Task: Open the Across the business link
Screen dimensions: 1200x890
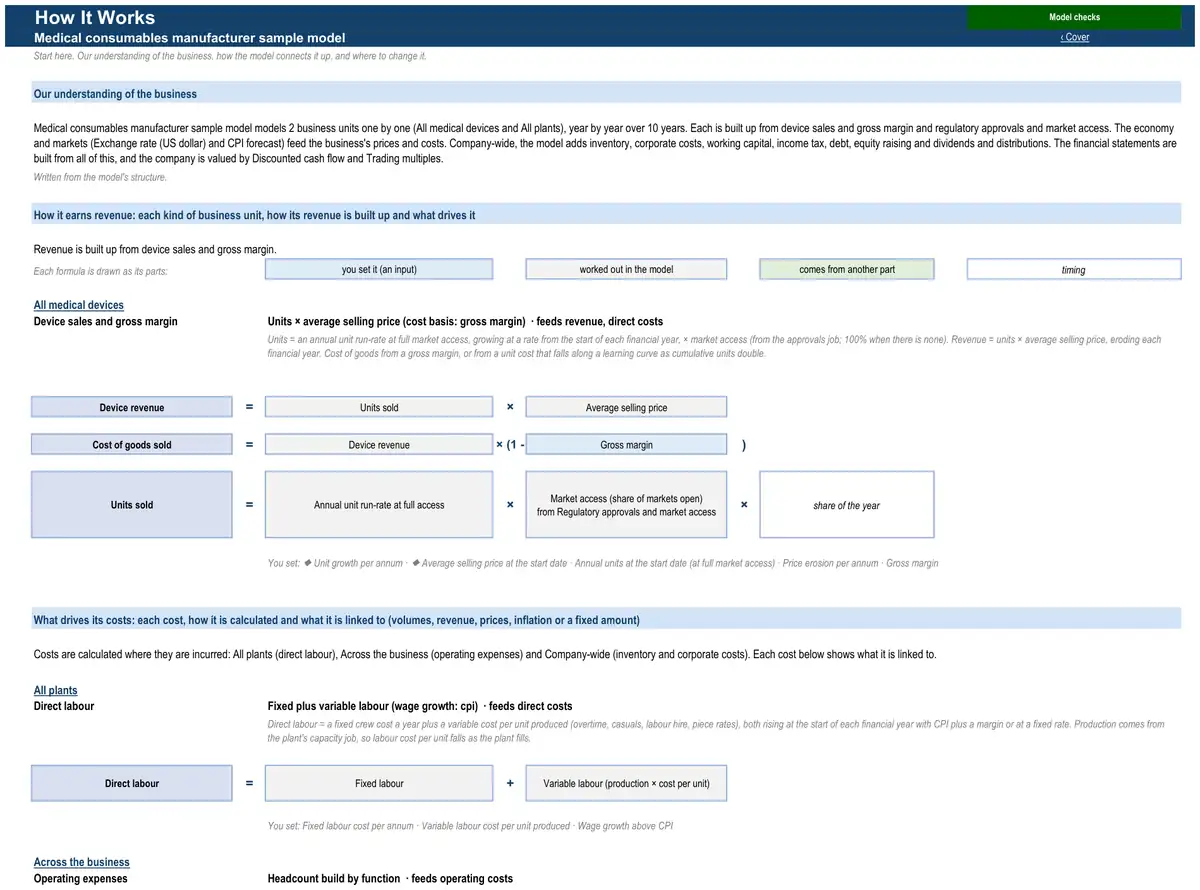Action: pos(82,862)
